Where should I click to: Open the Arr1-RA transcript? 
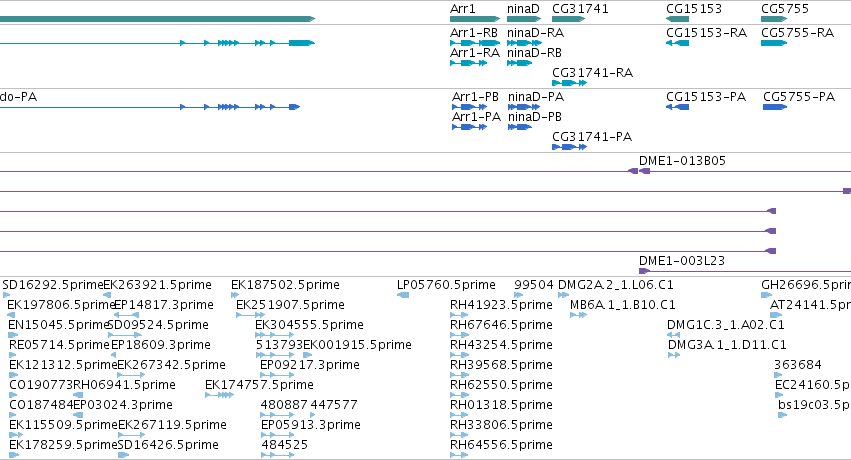pyautogui.click(x=475, y=53)
